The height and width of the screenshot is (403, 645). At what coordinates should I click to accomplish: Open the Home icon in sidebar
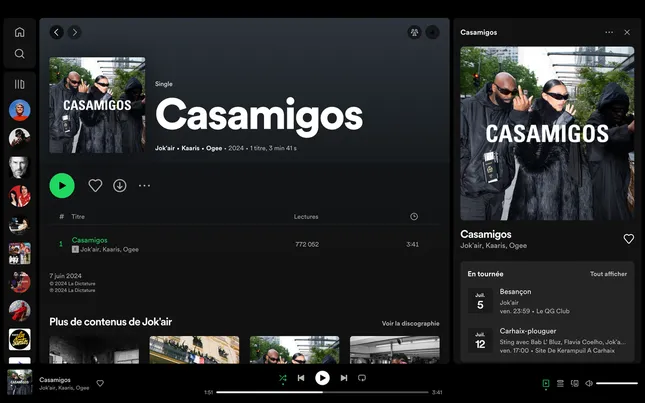pos(19,32)
